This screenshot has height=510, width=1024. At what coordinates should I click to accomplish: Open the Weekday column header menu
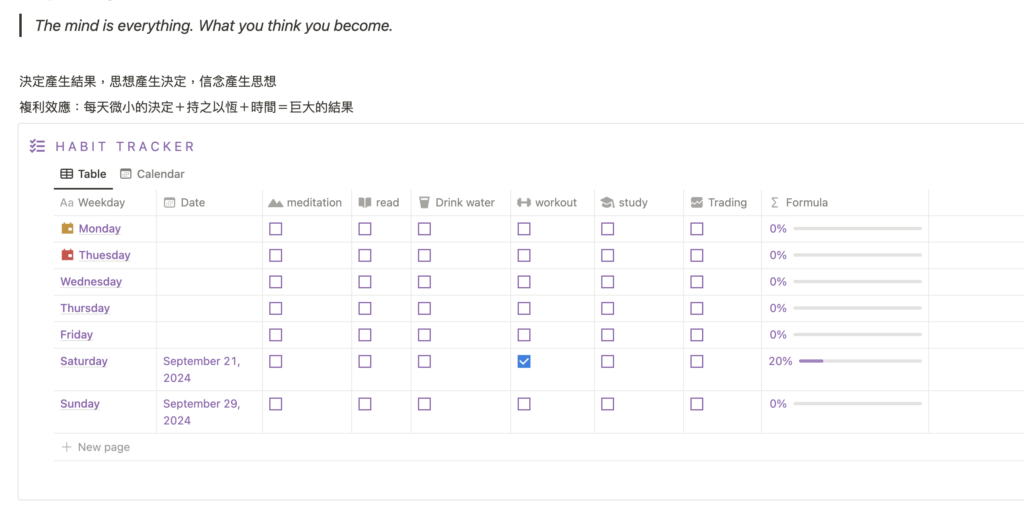point(105,202)
